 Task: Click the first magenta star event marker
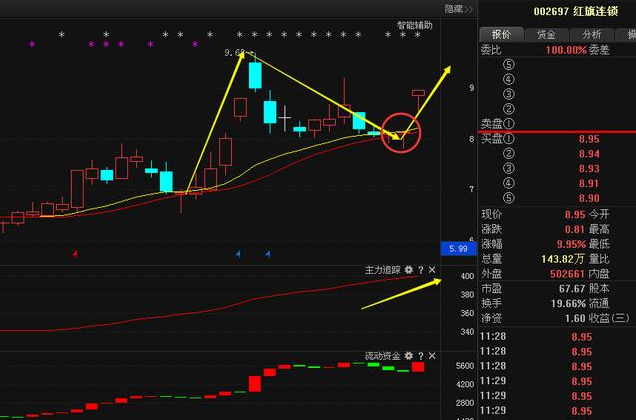31,44
